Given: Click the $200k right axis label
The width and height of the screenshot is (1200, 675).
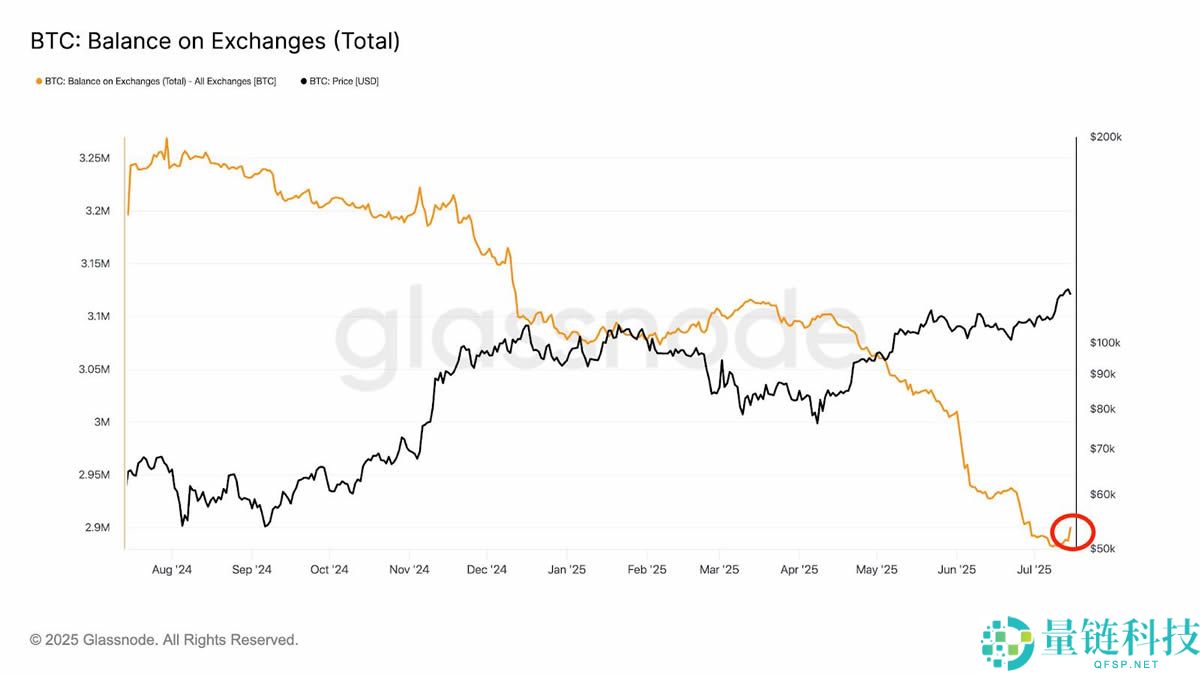Looking at the screenshot, I should [x=1106, y=137].
